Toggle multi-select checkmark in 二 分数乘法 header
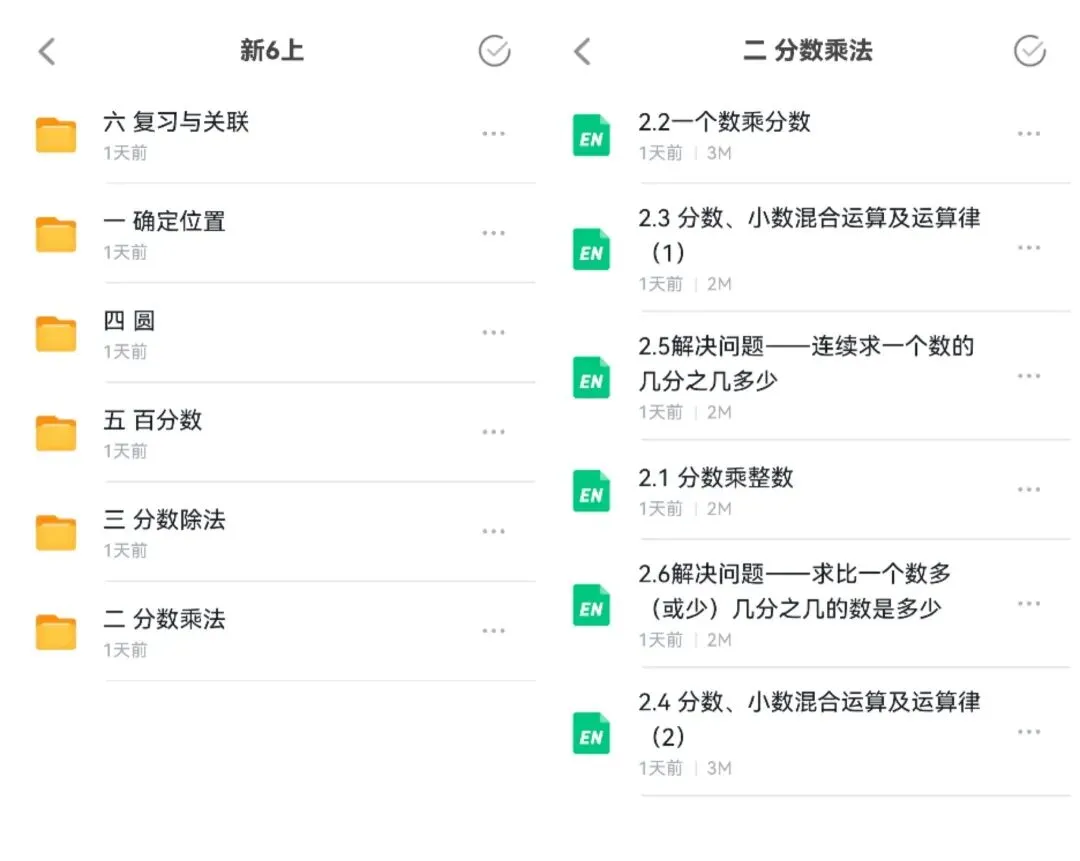The image size is (1080, 861). (1030, 51)
